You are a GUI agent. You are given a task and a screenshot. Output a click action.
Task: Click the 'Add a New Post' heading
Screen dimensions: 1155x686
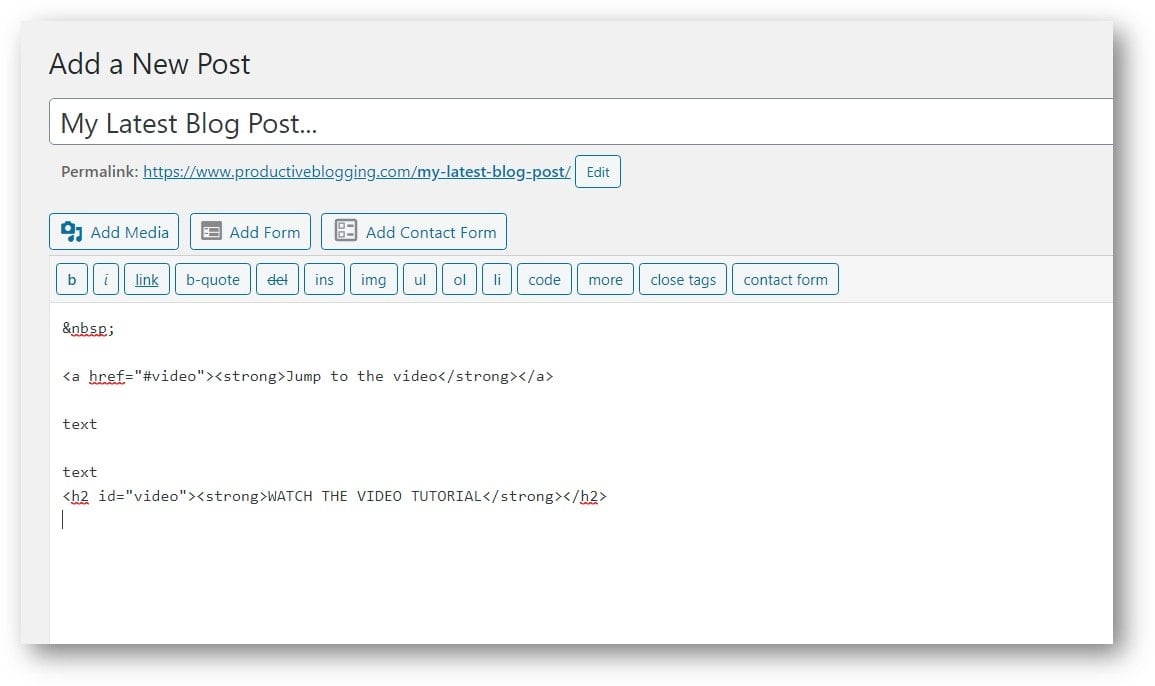150,64
